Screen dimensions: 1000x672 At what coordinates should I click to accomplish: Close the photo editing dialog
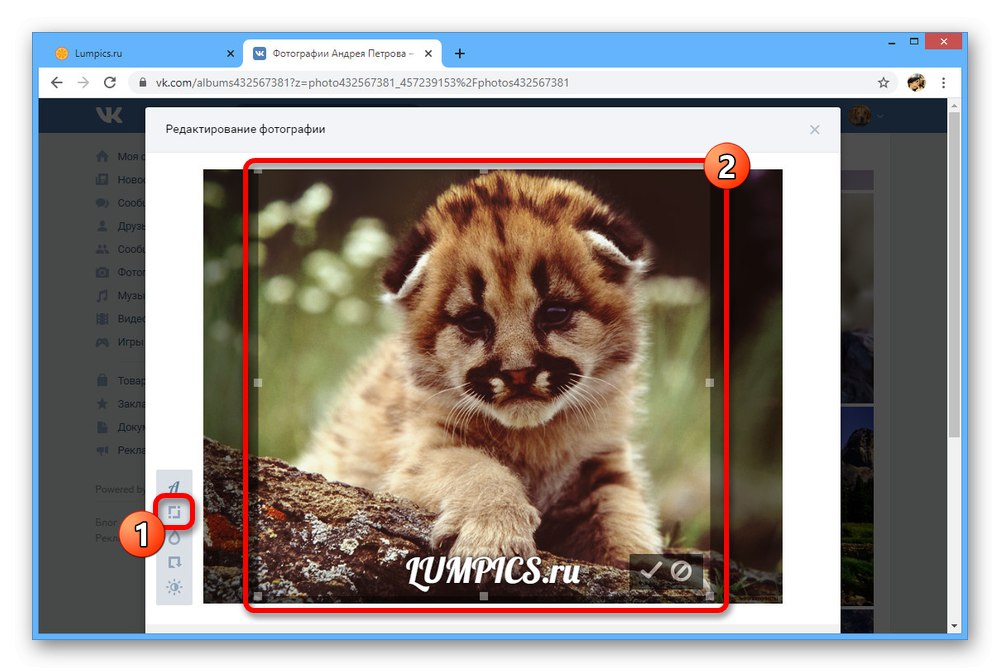[x=814, y=129]
